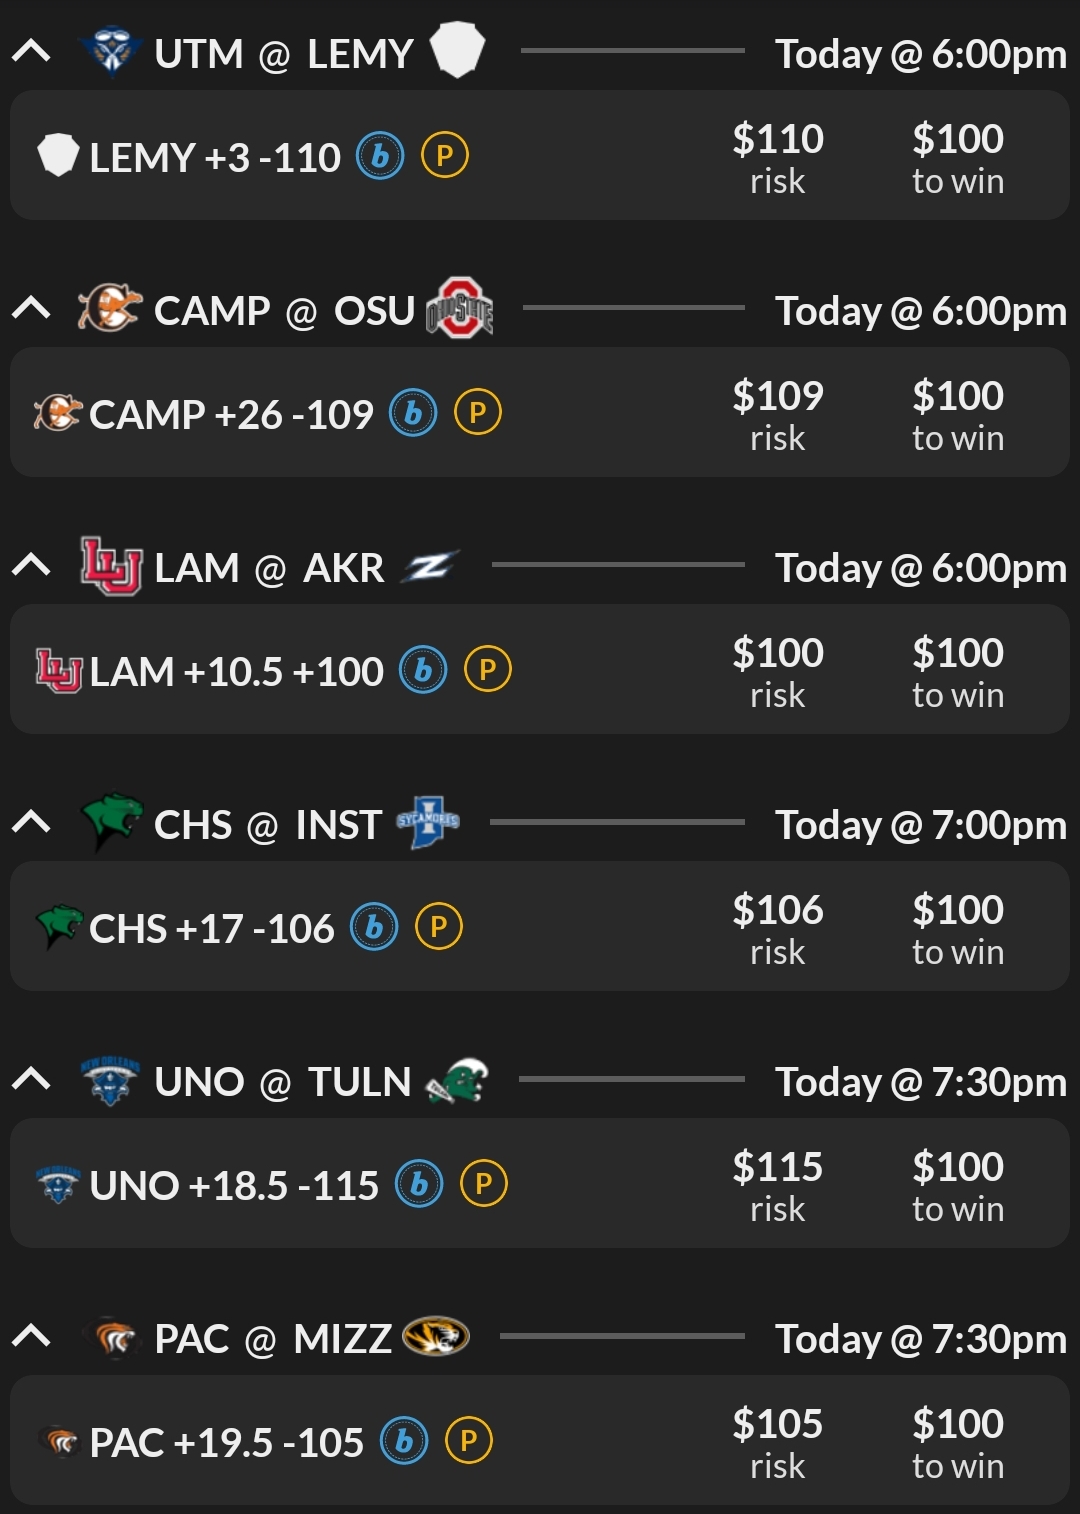Image resolution: width=1080 pixels, height=1514 pixels.
Task: Click the blue b badge beside CHS +17
Action: pos(374,927)
